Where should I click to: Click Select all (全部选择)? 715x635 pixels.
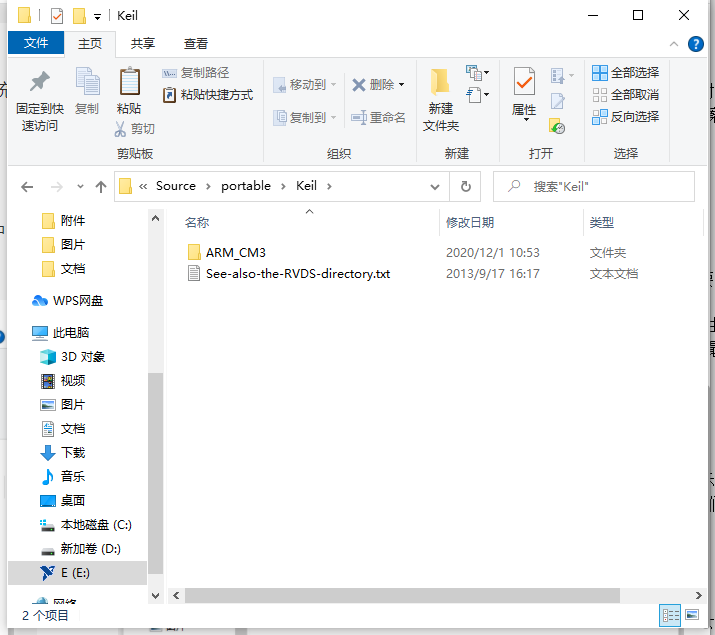(x=625, y=72)
